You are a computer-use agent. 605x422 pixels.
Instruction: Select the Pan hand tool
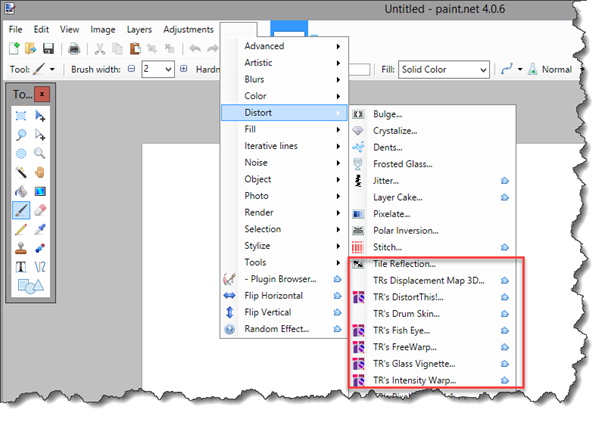click(x=40, y=172)
